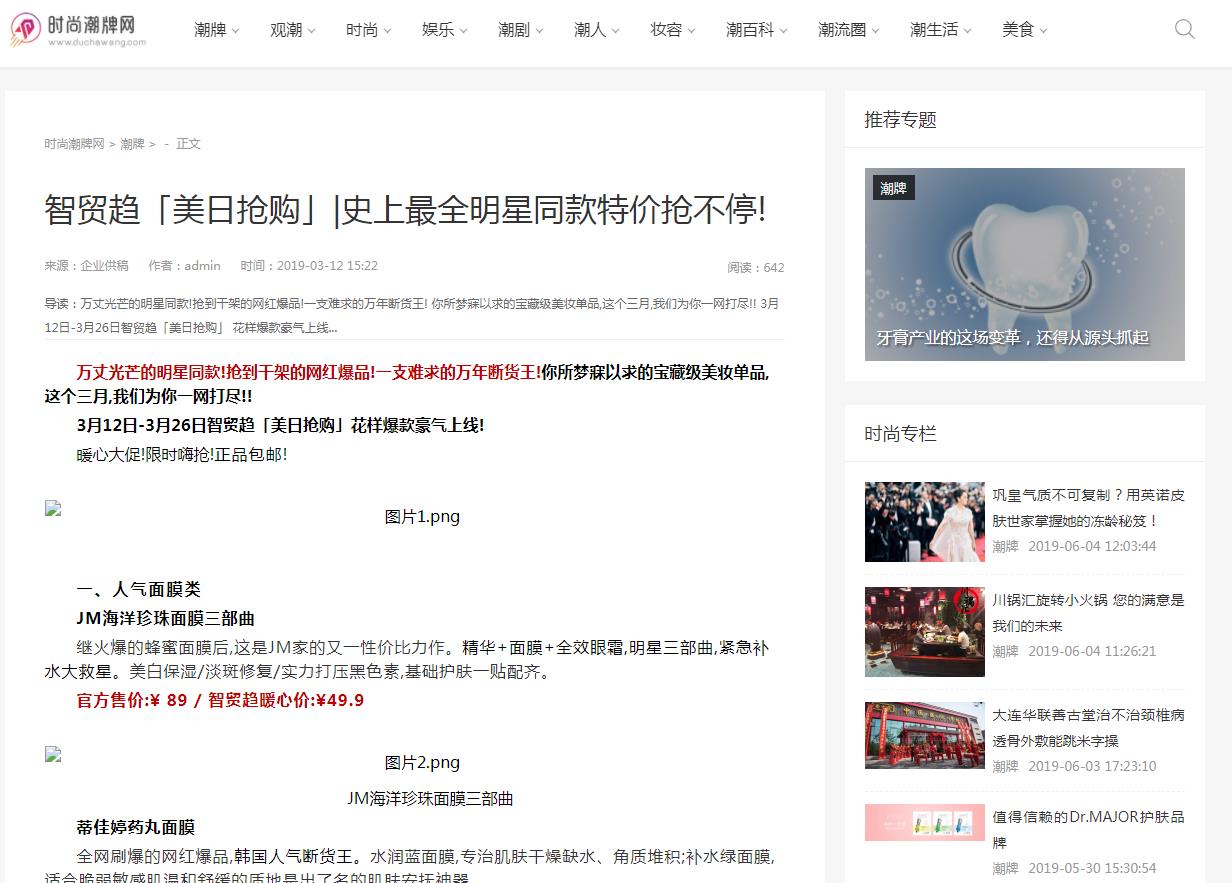Screen dimensions: 1232x883
Task: Open the 潮人 menu item
Action: click(x=590, y=30)
